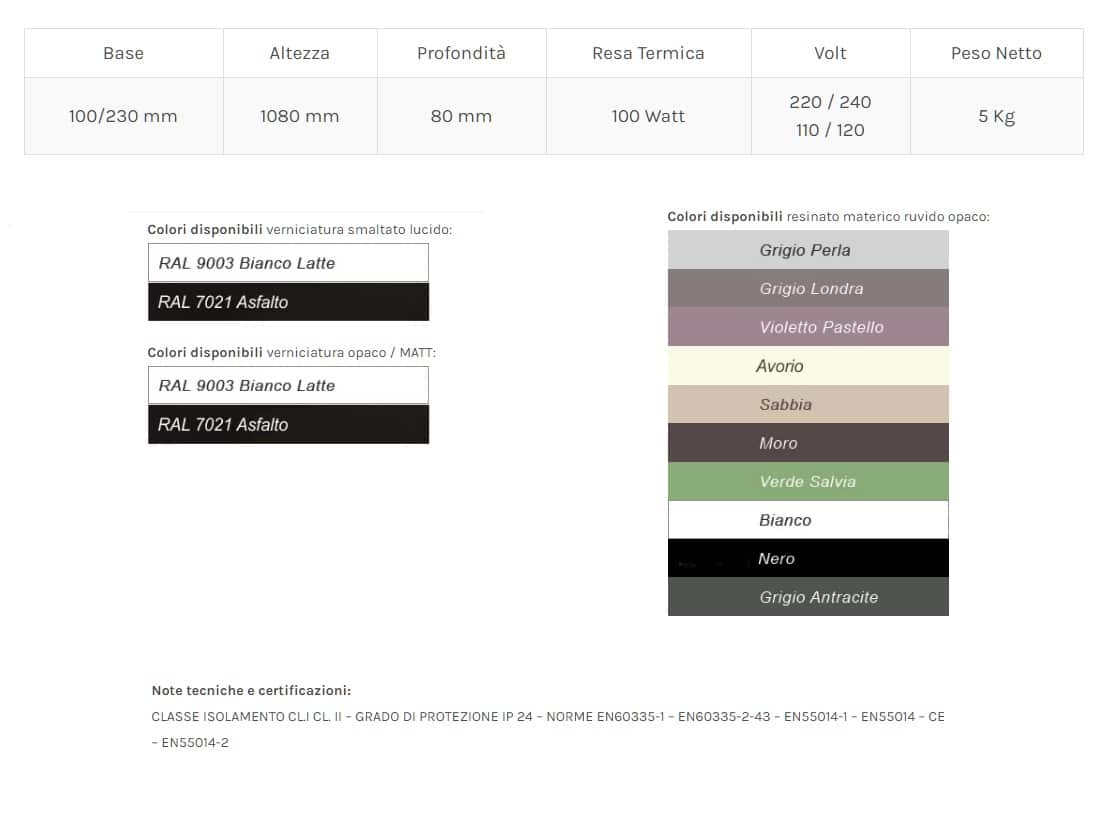Pick RAL 7021 Asfalto under opaco MATT
This screenshot has height=818, width=1118.
[288, 424]
